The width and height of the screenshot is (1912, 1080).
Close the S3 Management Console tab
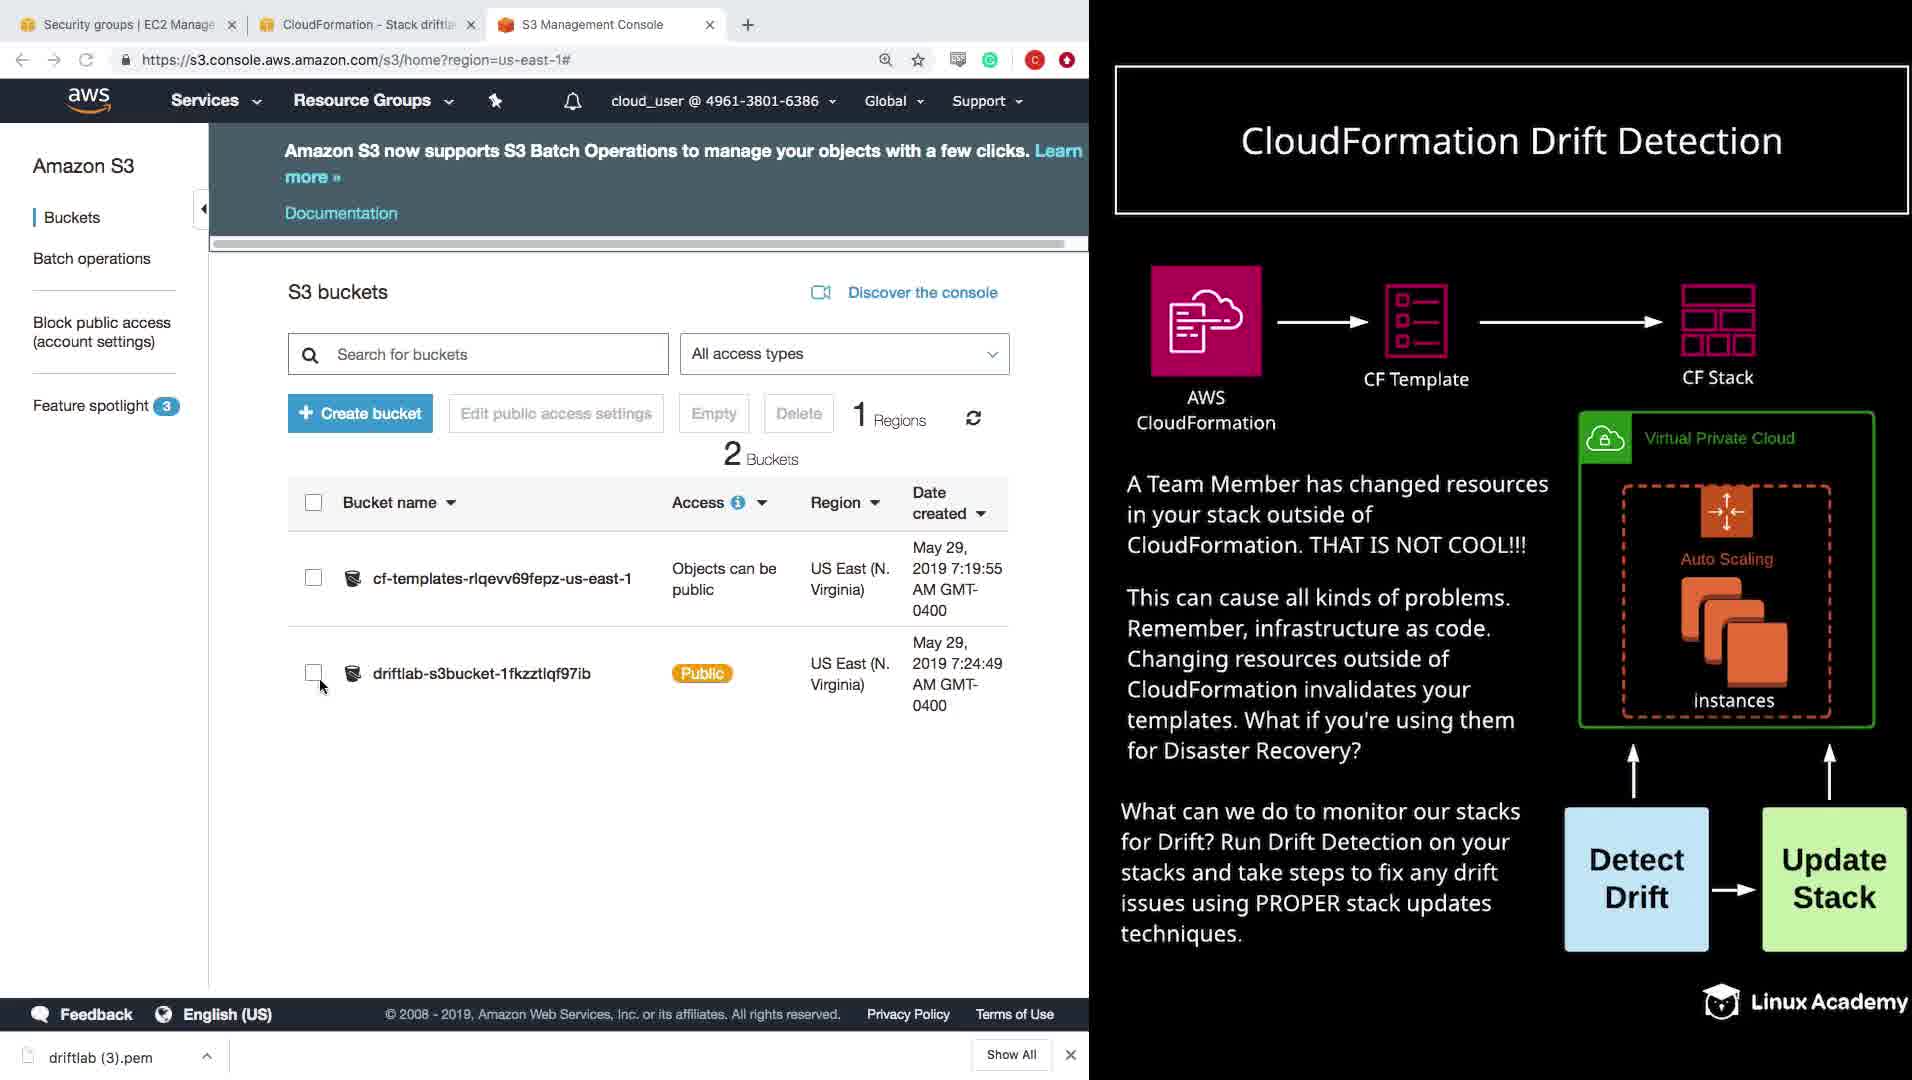click(x=710, y=25)
